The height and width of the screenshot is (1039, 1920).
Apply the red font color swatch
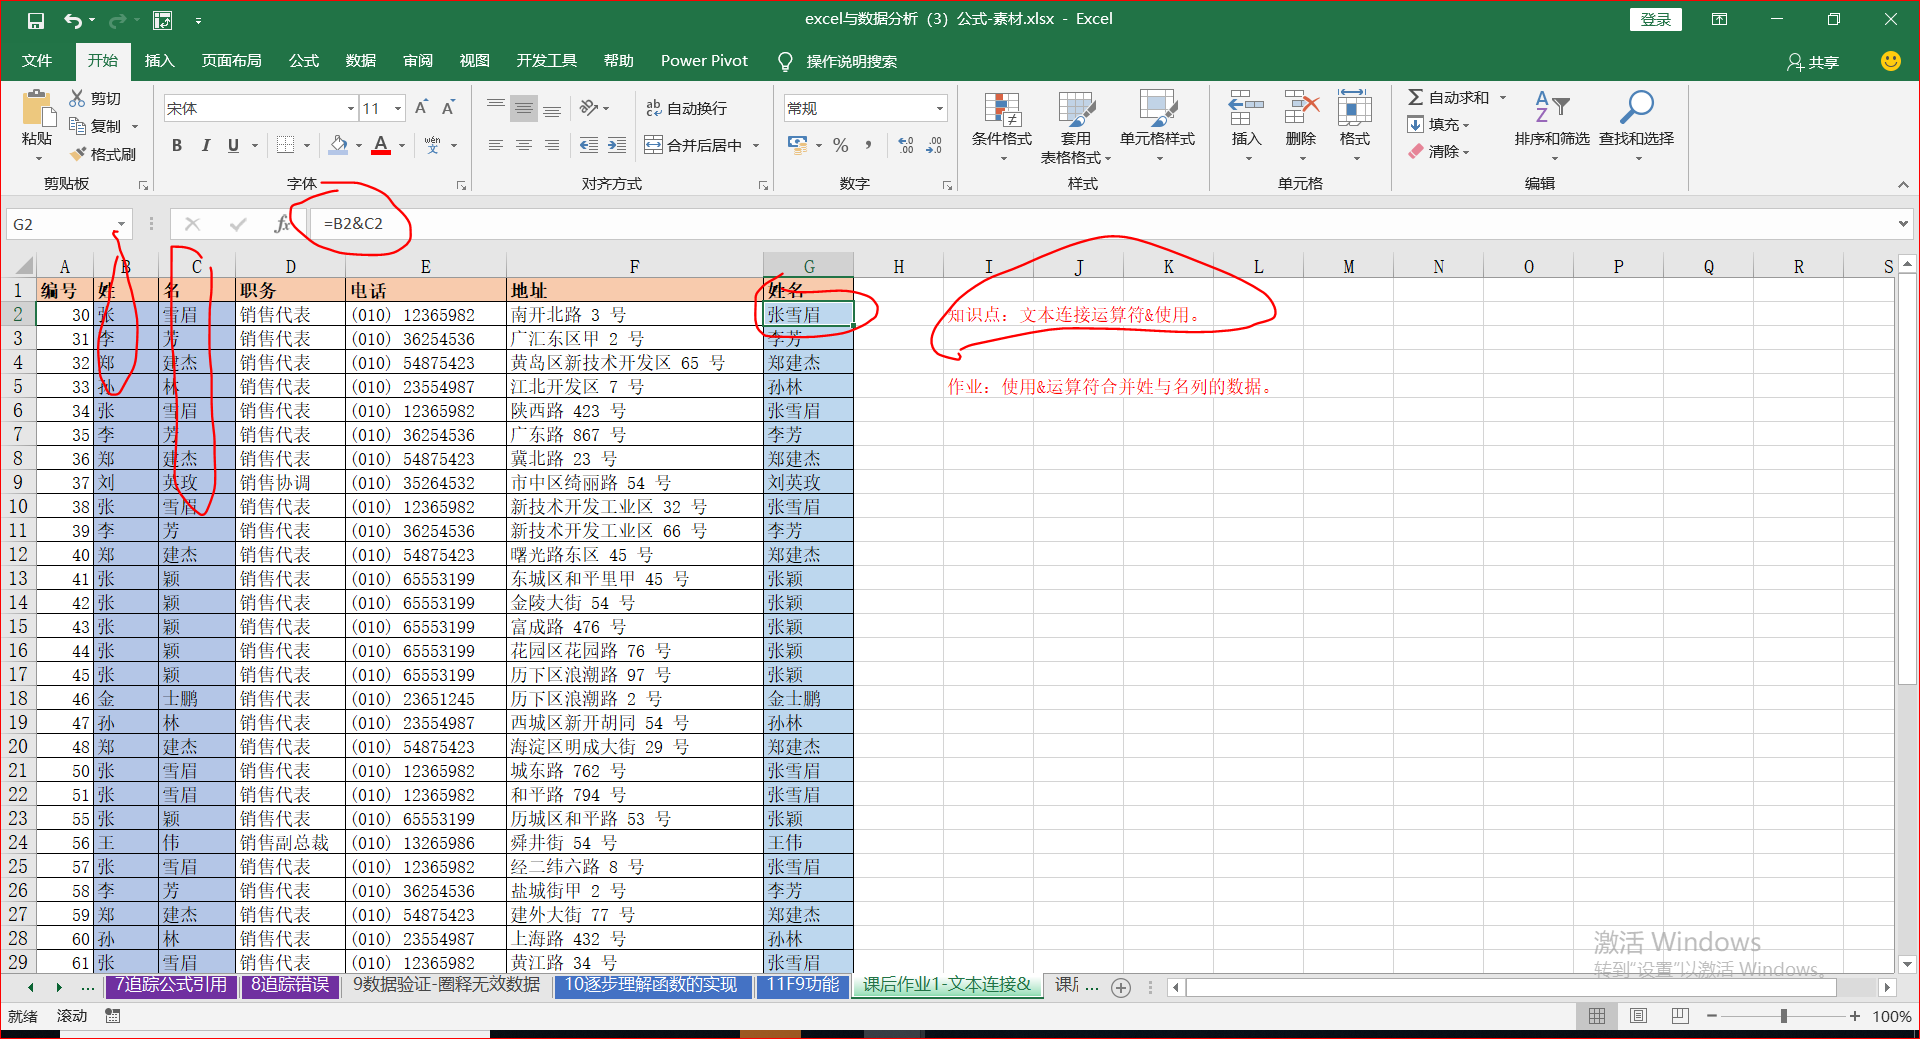pos(381,146)
